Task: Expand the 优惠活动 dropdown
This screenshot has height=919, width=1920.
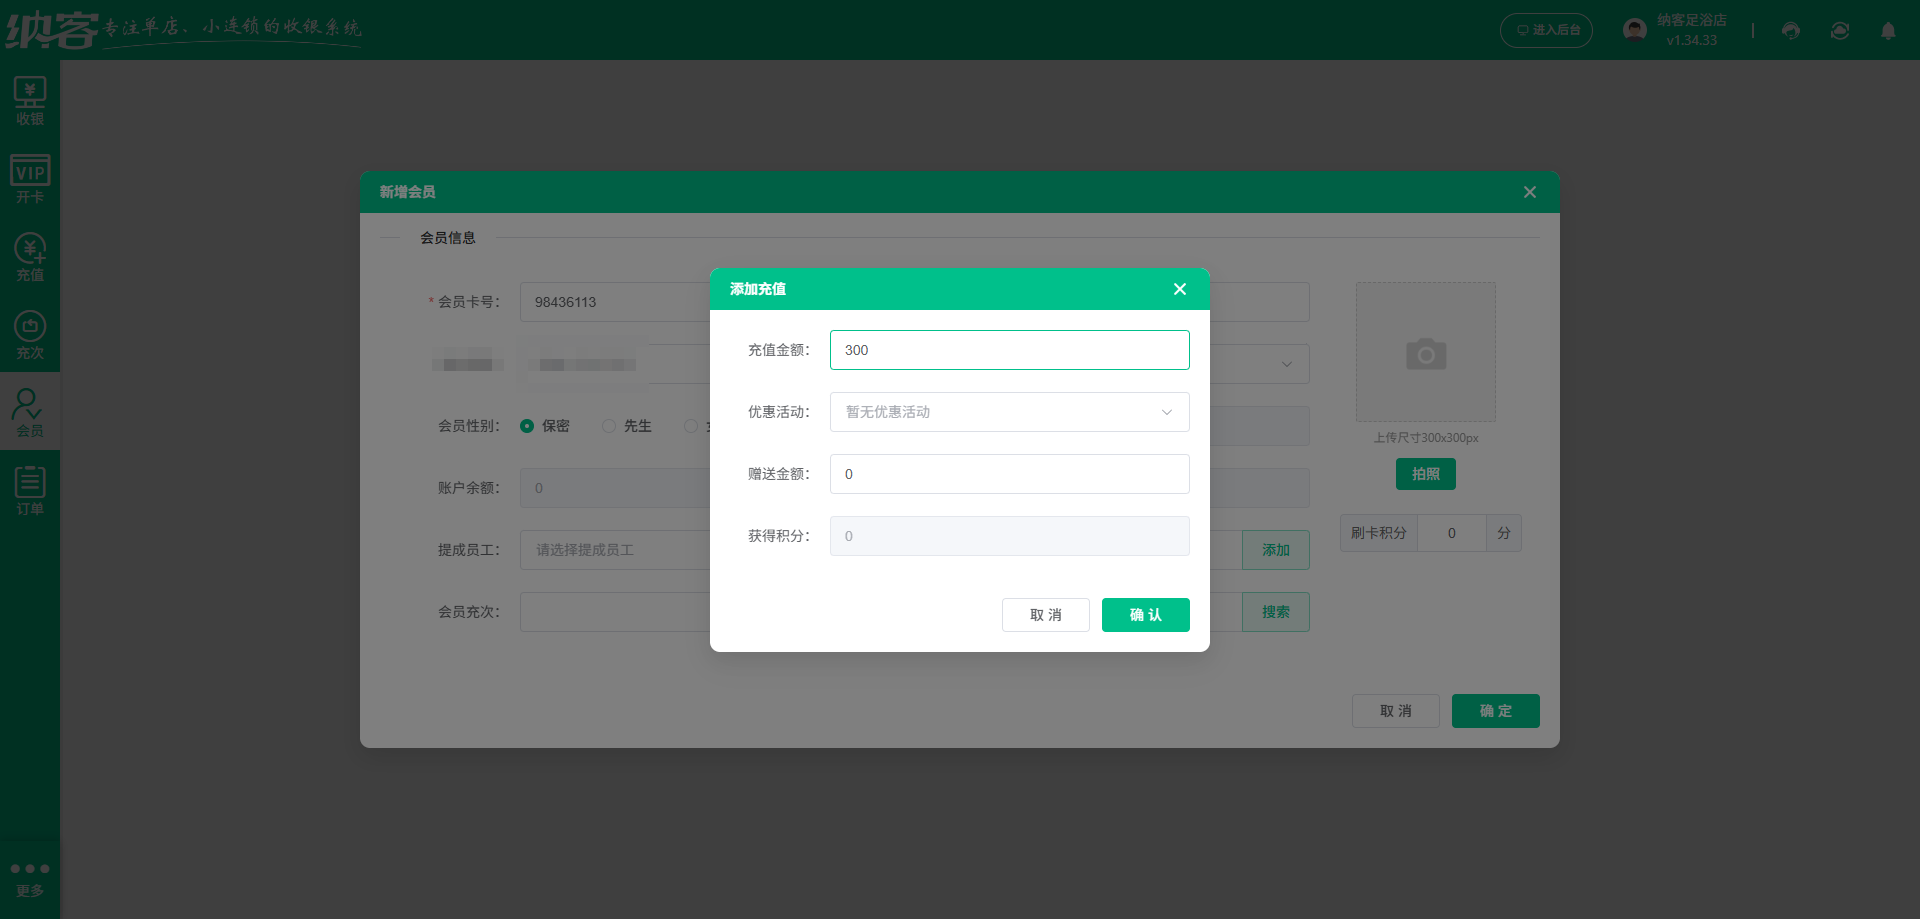Action: tap(1009, 412)
